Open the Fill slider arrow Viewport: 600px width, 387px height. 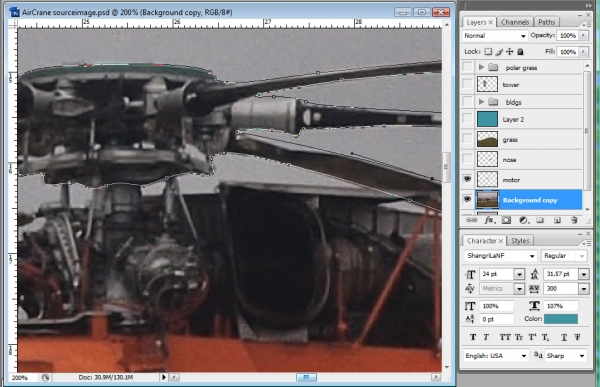click(x=583, y=52)
